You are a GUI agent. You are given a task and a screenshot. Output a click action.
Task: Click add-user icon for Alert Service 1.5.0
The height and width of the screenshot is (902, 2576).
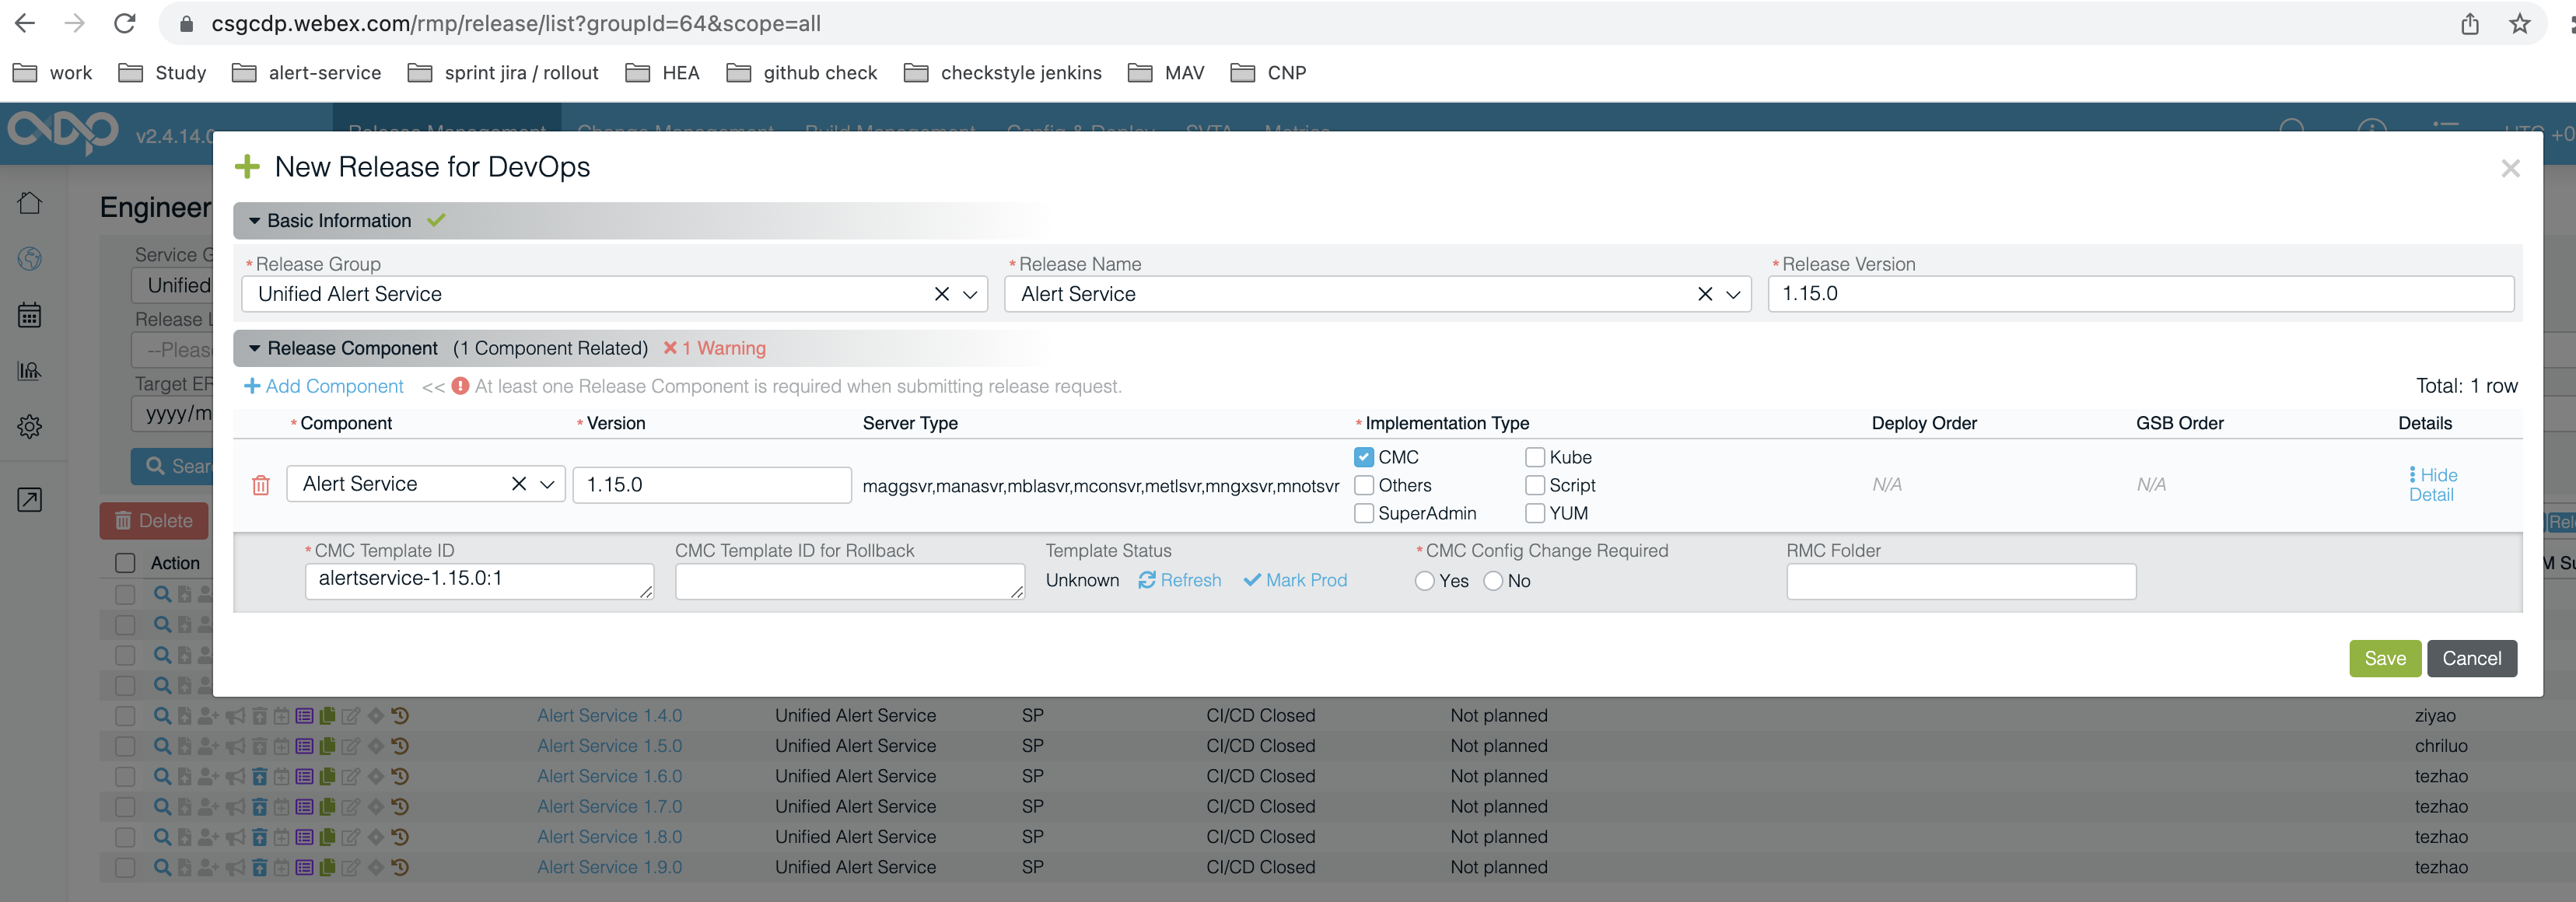[208, 746]
